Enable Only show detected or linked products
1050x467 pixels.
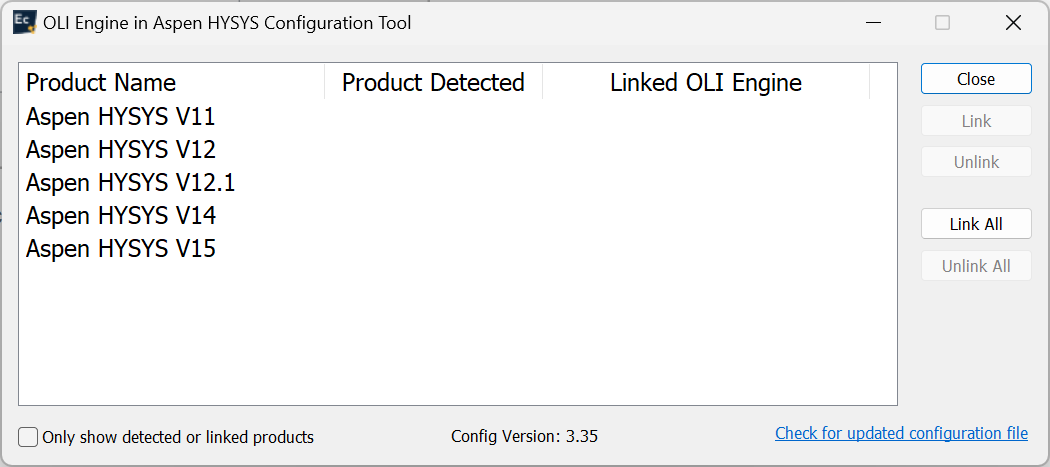[x=29, y=437]
